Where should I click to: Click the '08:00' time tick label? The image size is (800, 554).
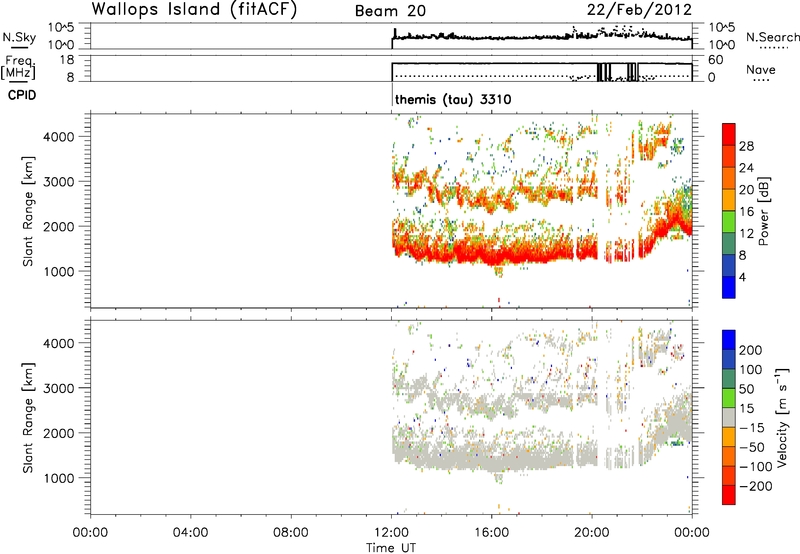290,533
